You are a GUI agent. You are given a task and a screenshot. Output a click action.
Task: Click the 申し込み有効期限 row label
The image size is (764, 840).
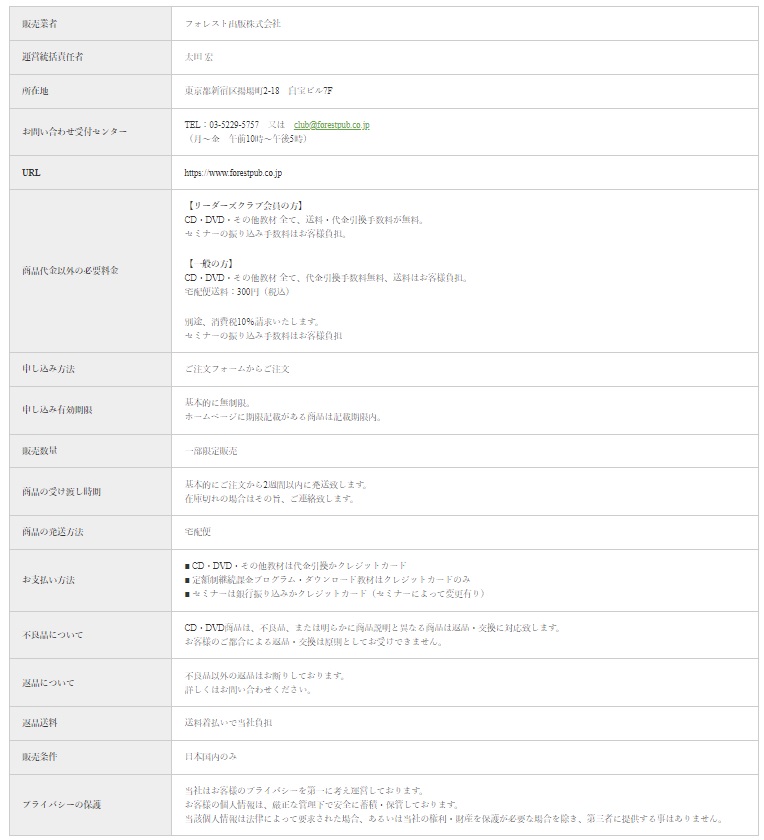(57, 410)
